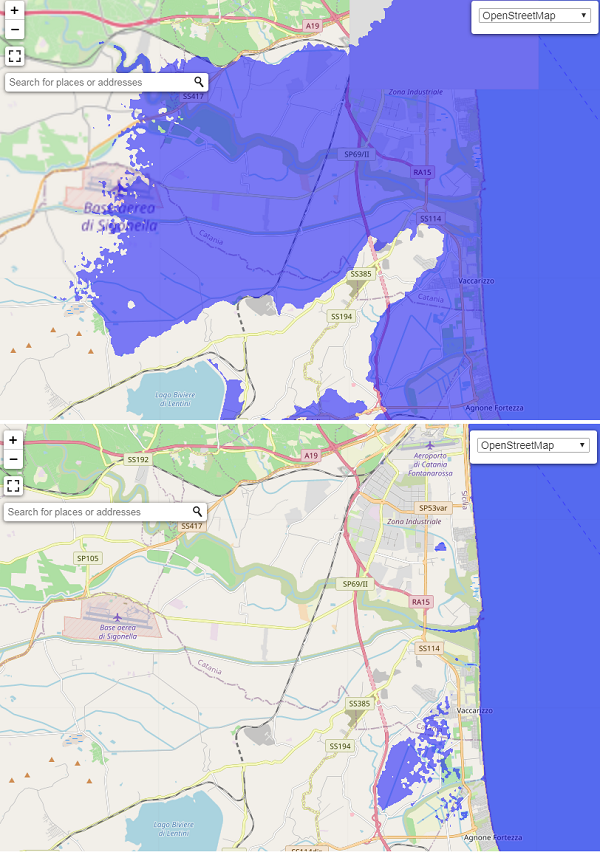Click the SP105 road shield on bottom map
Image resolution: width=600 pixels, height=855 pixels.
coord(88,558)
